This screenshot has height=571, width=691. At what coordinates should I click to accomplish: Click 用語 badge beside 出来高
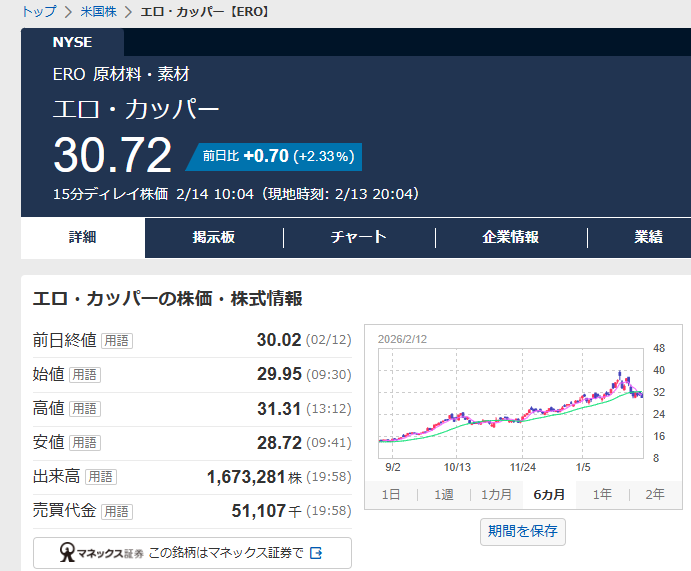tap(101, 477)
